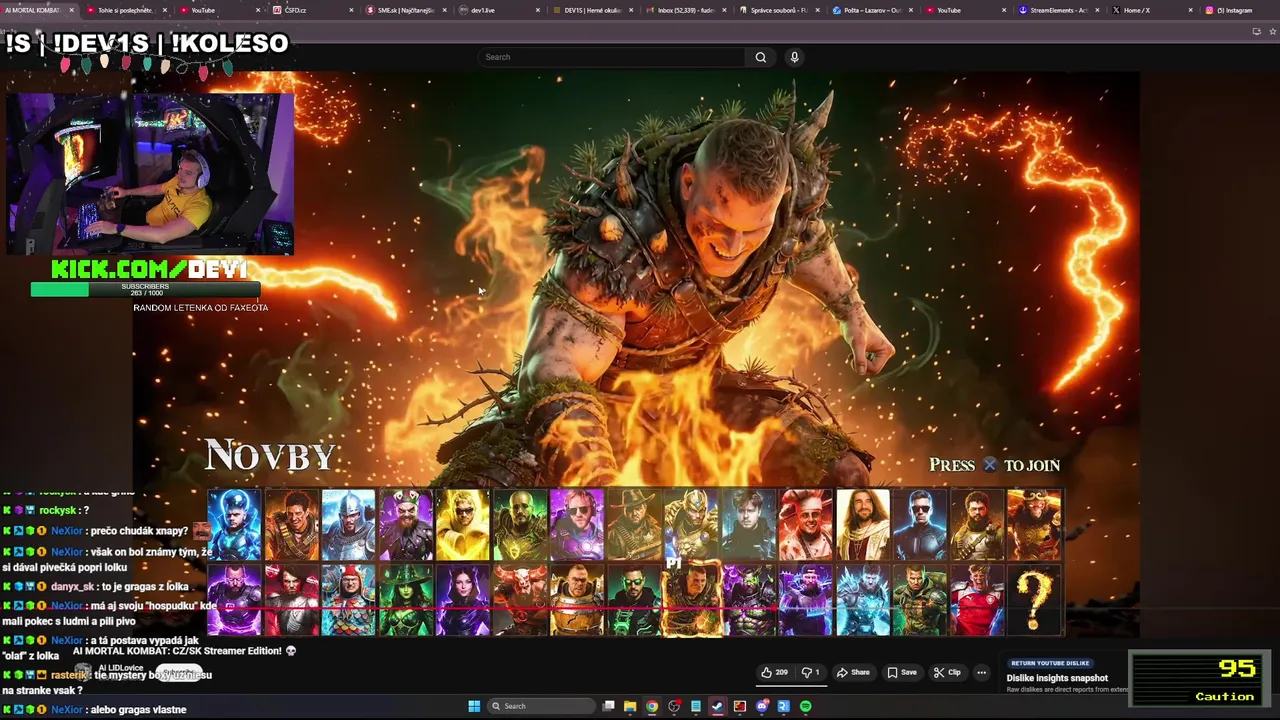Open Windows Start menu

click(x=474, y=706)
